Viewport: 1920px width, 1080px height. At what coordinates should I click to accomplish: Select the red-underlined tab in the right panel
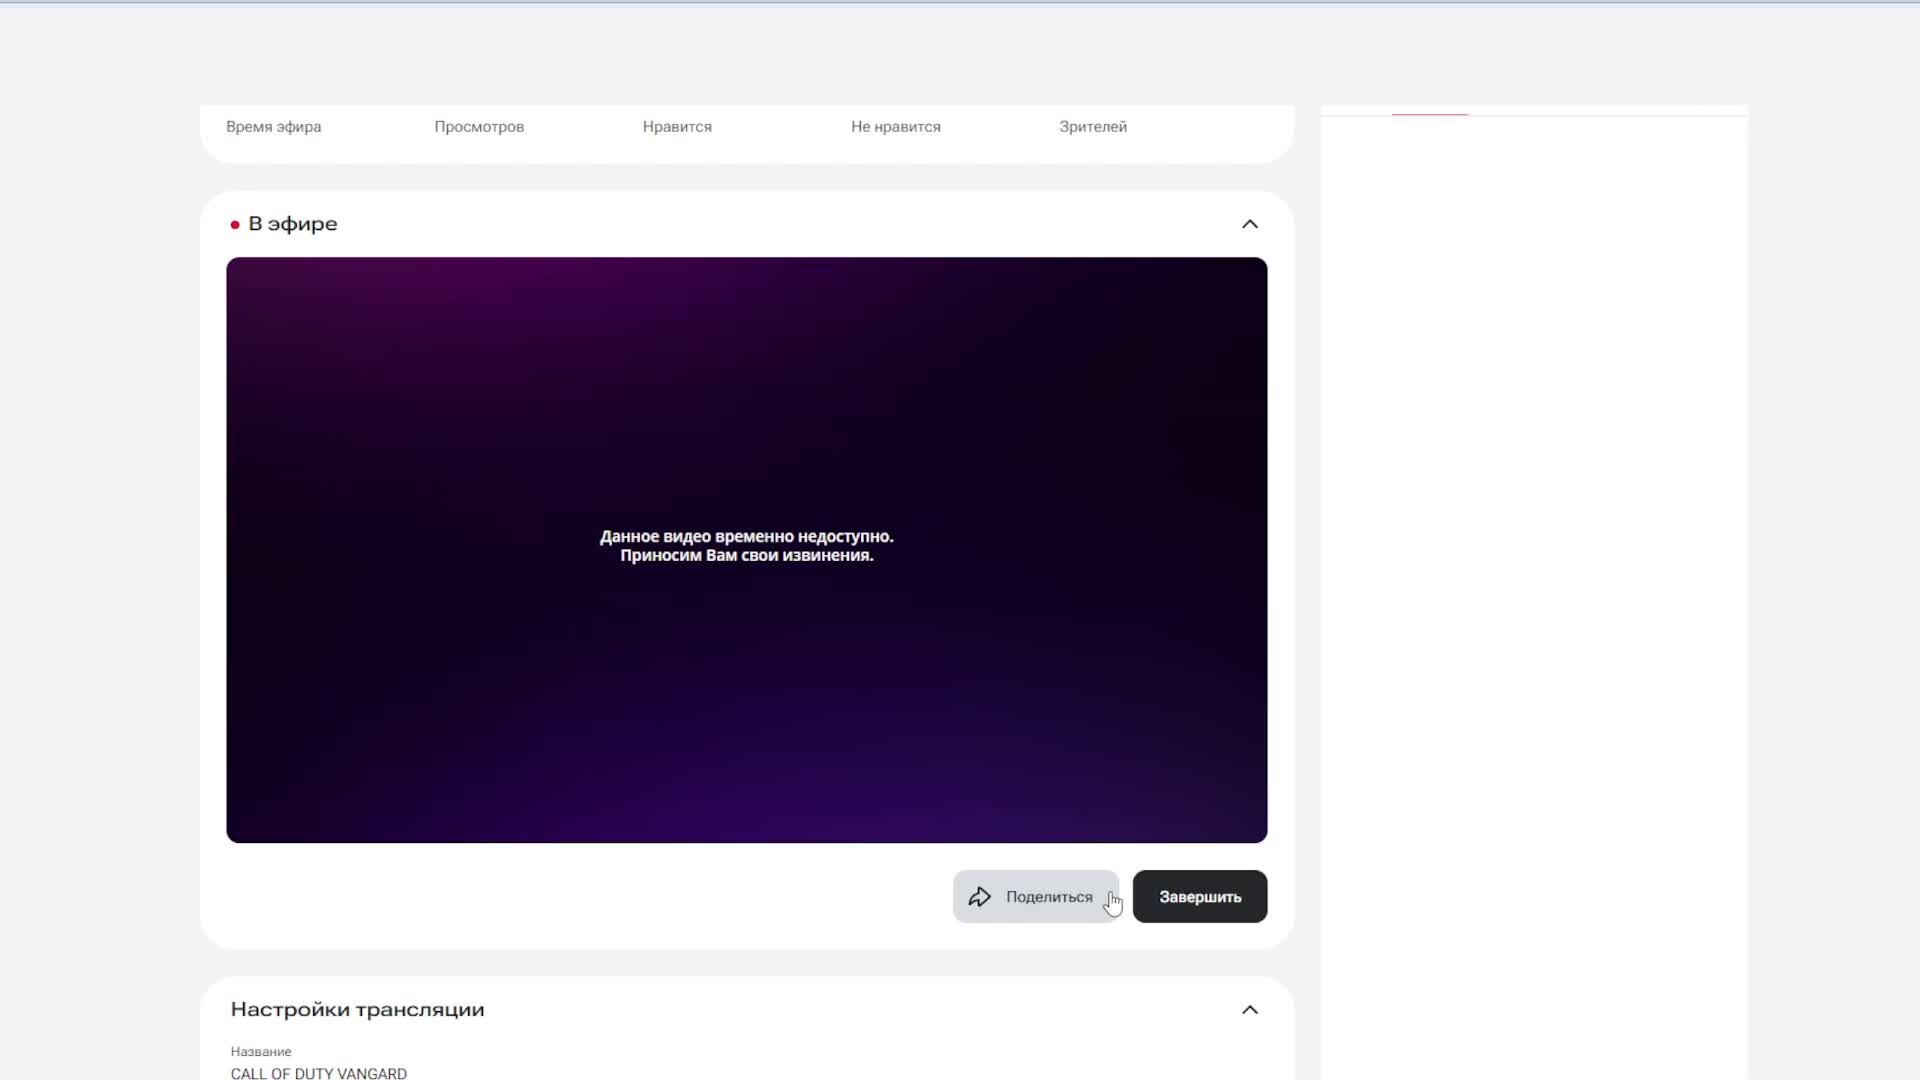click(1429, 110)
